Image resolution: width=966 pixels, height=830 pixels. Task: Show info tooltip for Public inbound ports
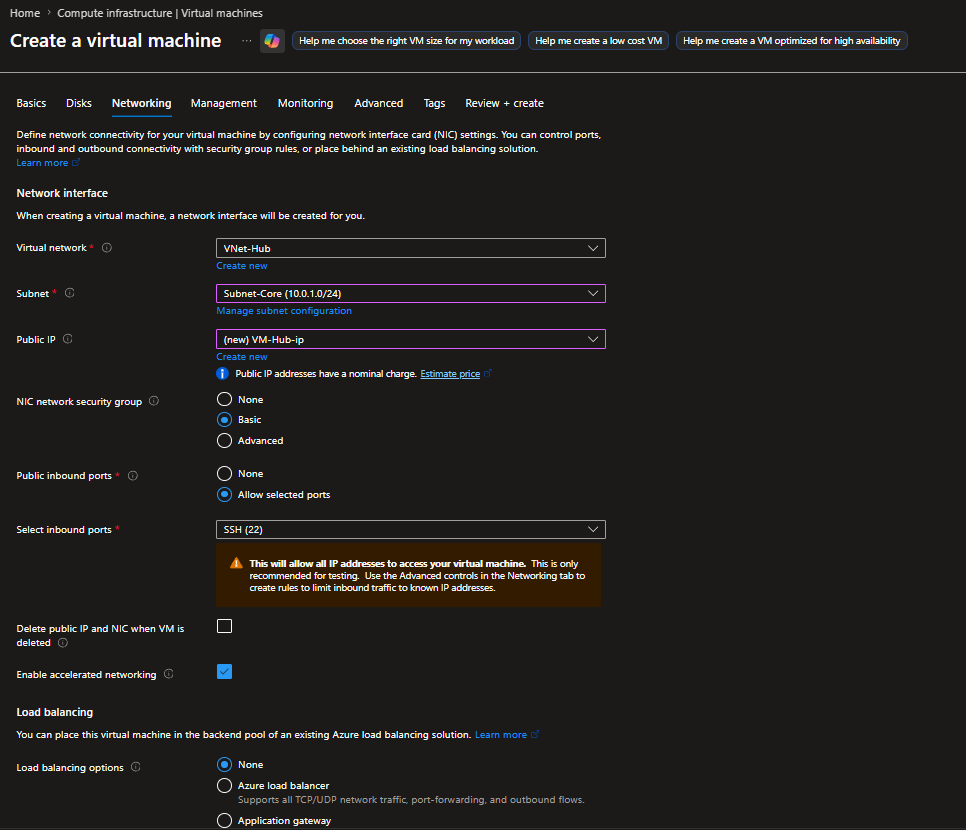coord(133,476)
